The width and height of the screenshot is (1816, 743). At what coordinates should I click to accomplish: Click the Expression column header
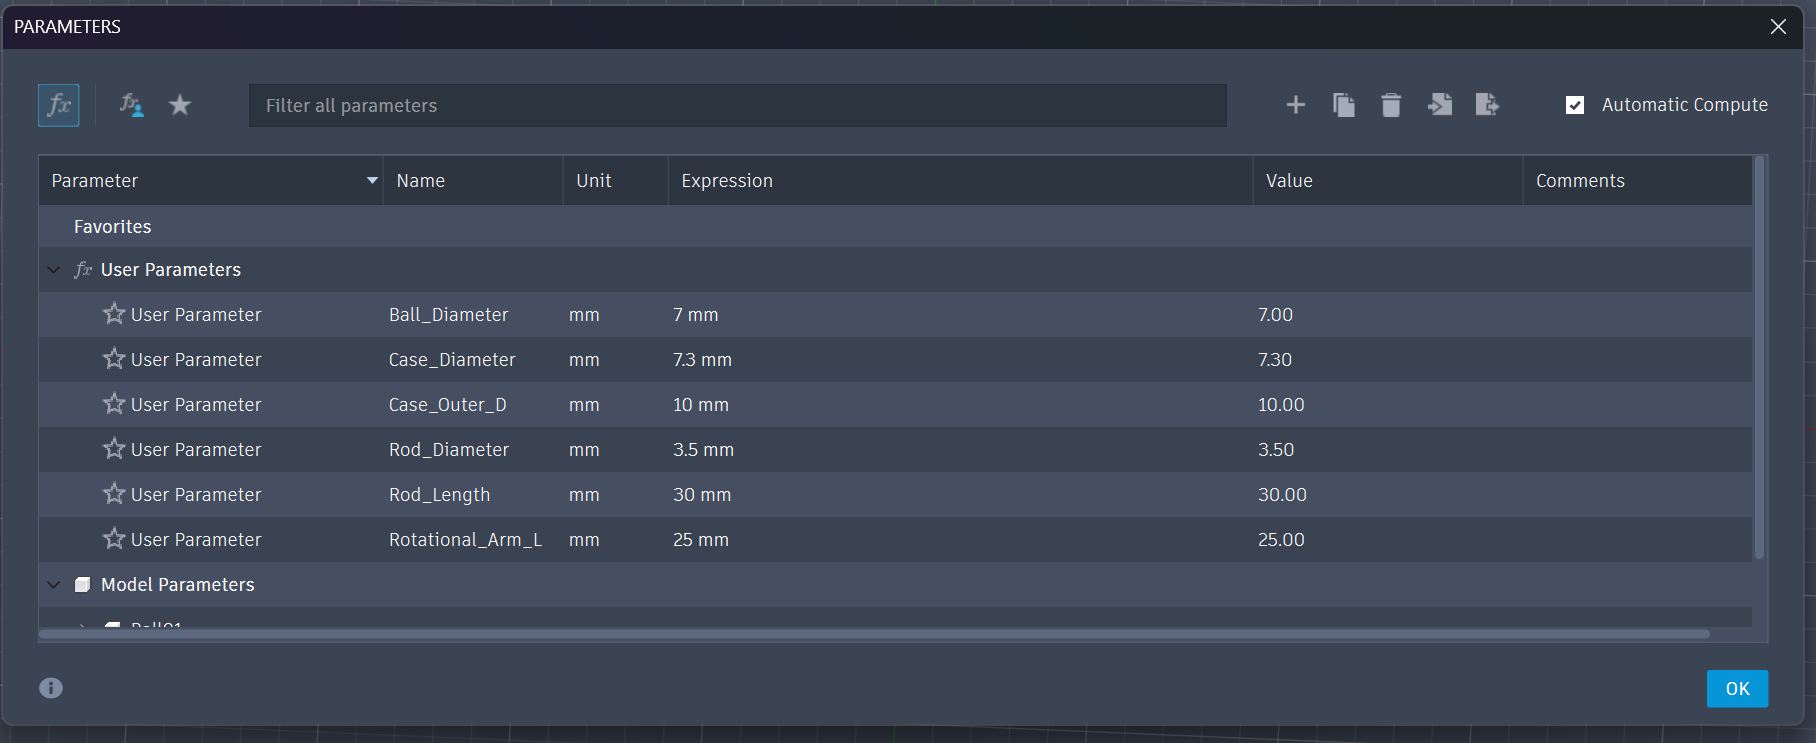tap(727, 181)
